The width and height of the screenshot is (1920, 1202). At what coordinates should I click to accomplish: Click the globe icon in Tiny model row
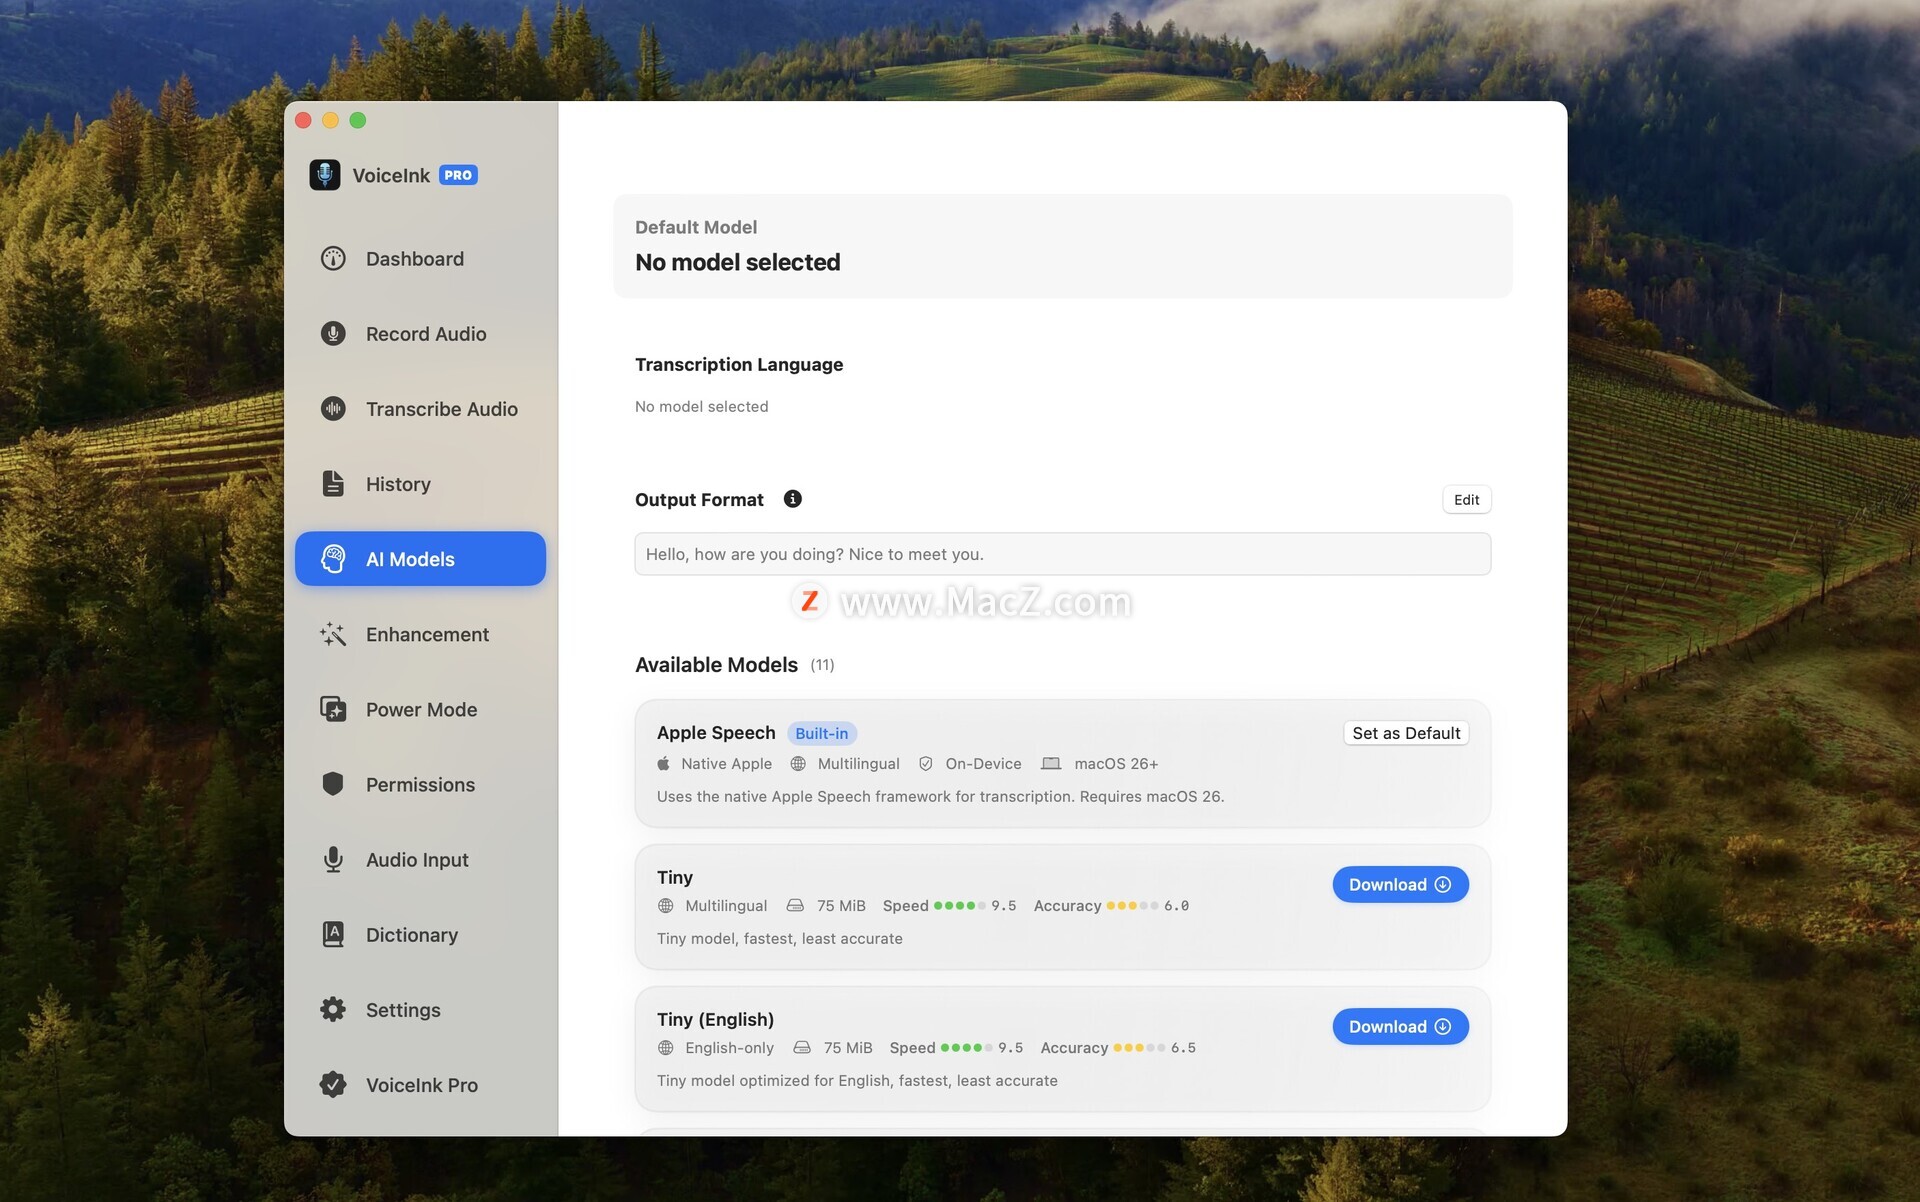coord(666,906)
